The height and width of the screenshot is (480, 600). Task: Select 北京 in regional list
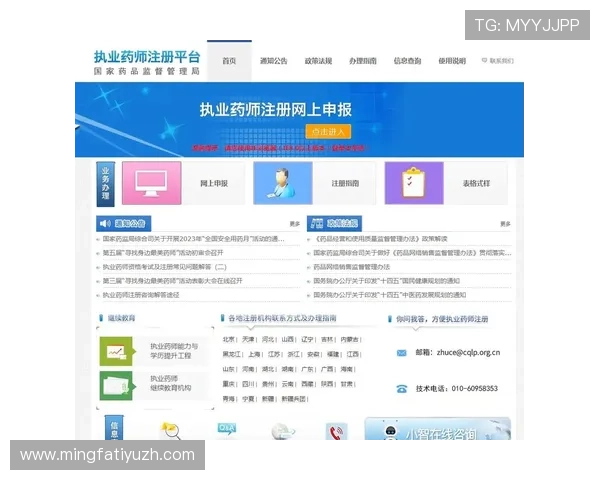pos(228,340)
